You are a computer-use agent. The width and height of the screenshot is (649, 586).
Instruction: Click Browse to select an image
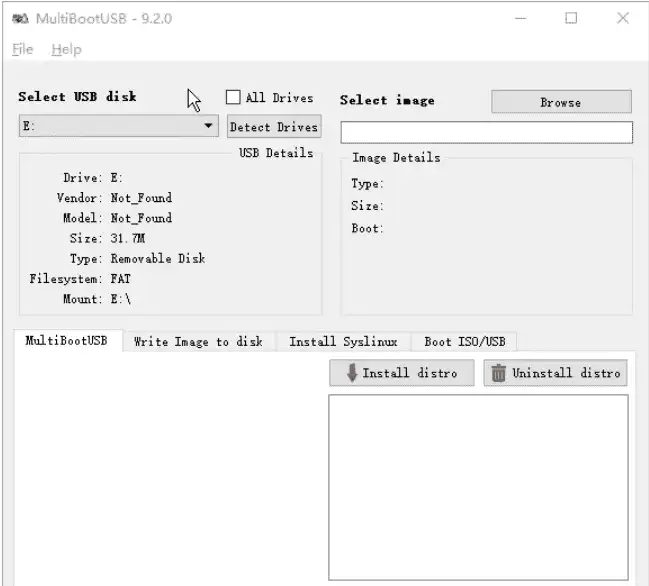pos(561,102)
